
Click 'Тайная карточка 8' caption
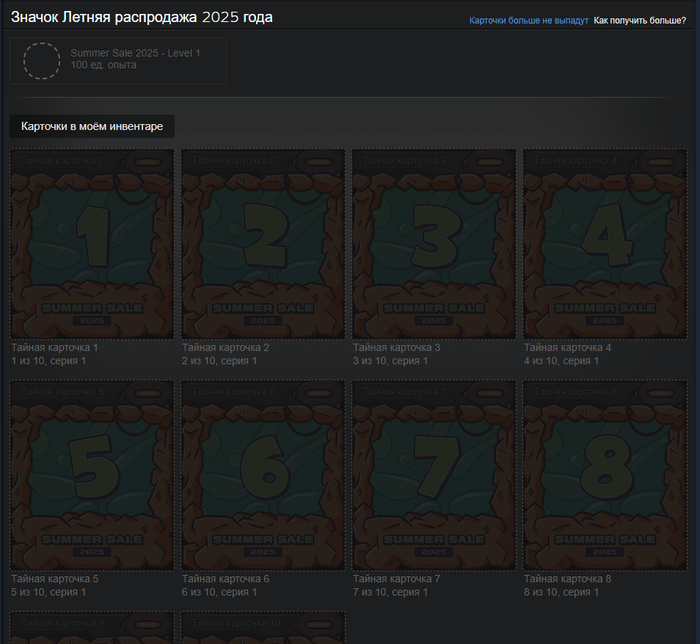[567, 579]
